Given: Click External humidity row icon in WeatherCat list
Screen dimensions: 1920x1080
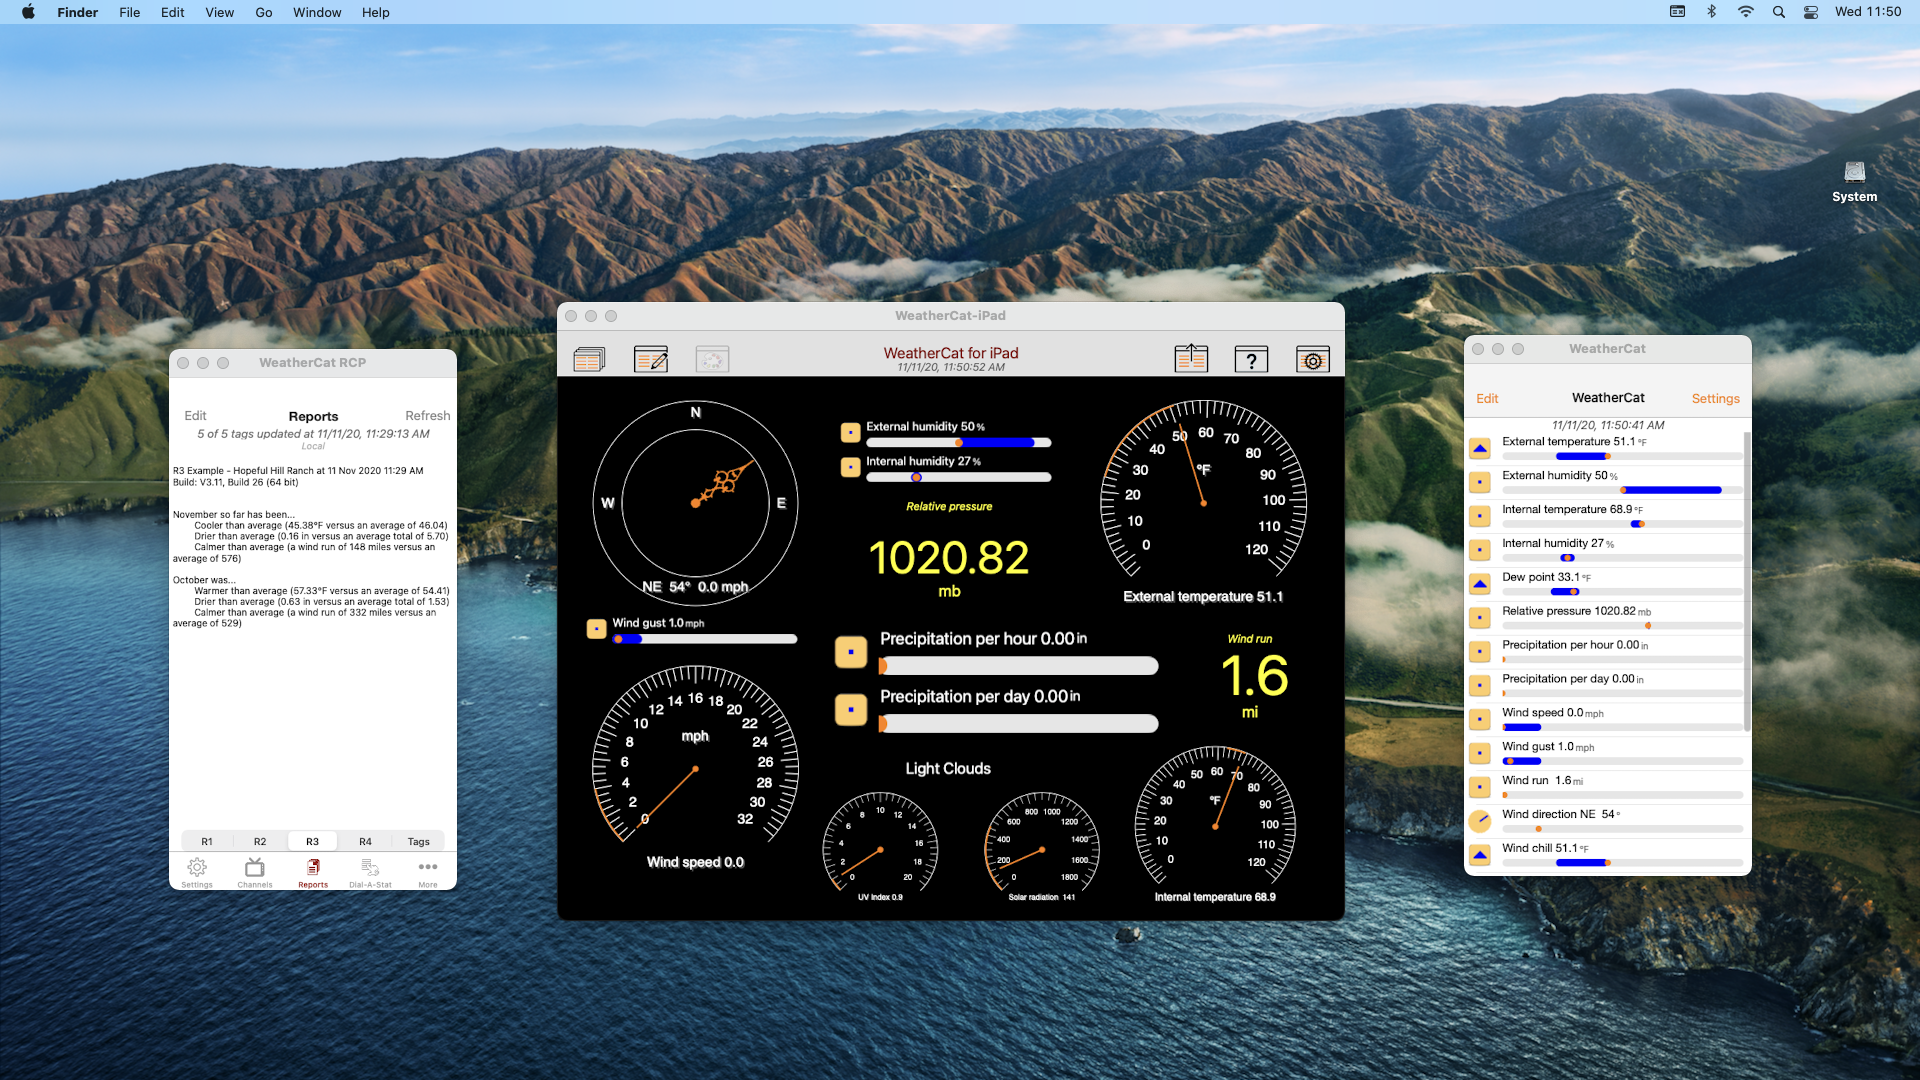Looking at the screenshot, I should pos(1480,482).
